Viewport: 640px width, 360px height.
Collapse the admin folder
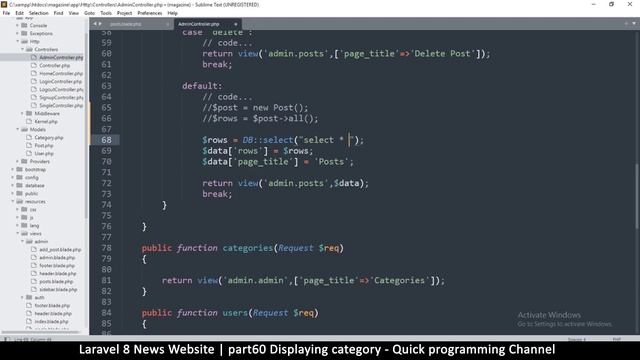tap(22, 241)
